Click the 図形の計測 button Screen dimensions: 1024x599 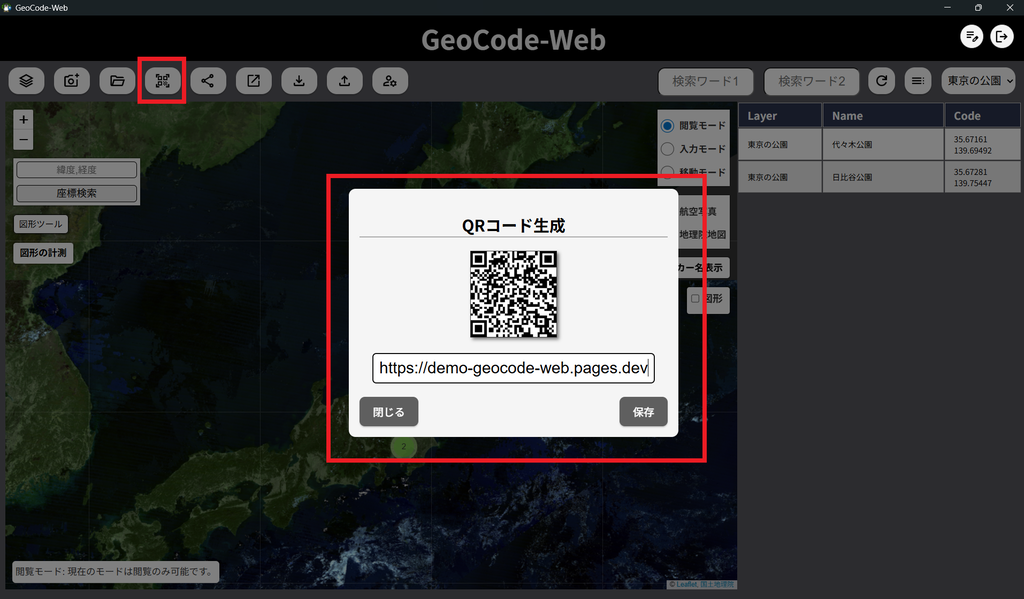coord(43,253)
